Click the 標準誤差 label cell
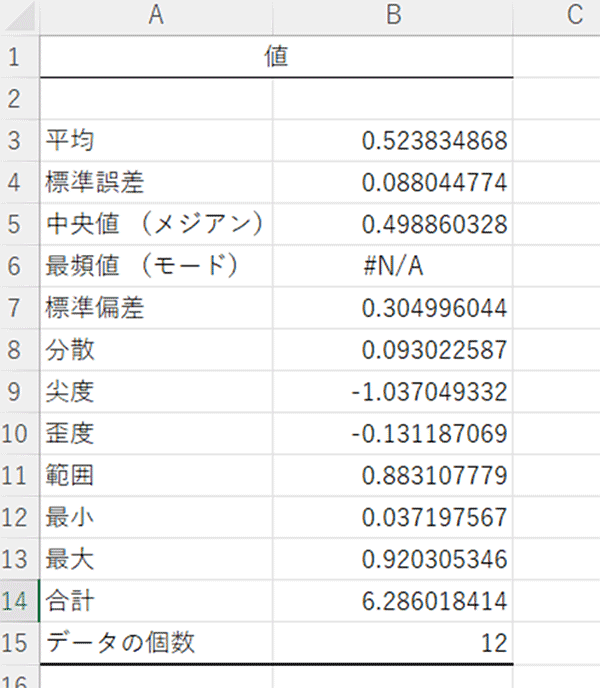Screen dimensions: 600x688 156,182
